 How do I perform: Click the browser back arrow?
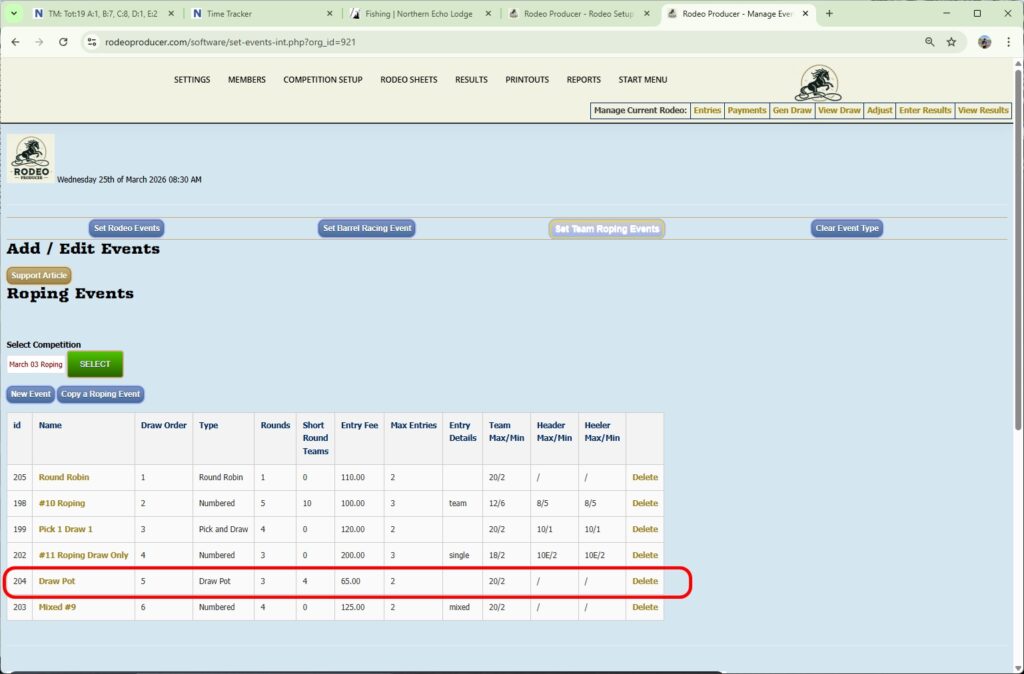pos(15,42)
